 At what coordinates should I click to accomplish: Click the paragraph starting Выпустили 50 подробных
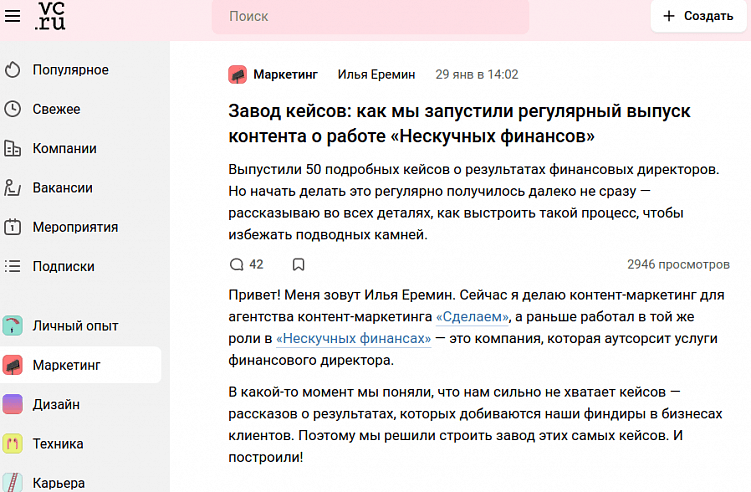[x=474, y=202]
